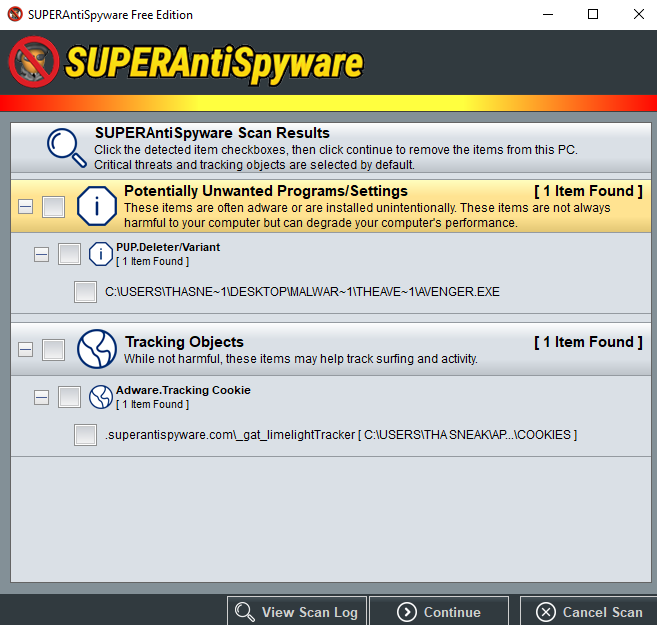Viewport: 657px width, 625px height.
Task: Collapse the Potentially Unwanted Programs/Settings section
Action: tap(26, 207)
